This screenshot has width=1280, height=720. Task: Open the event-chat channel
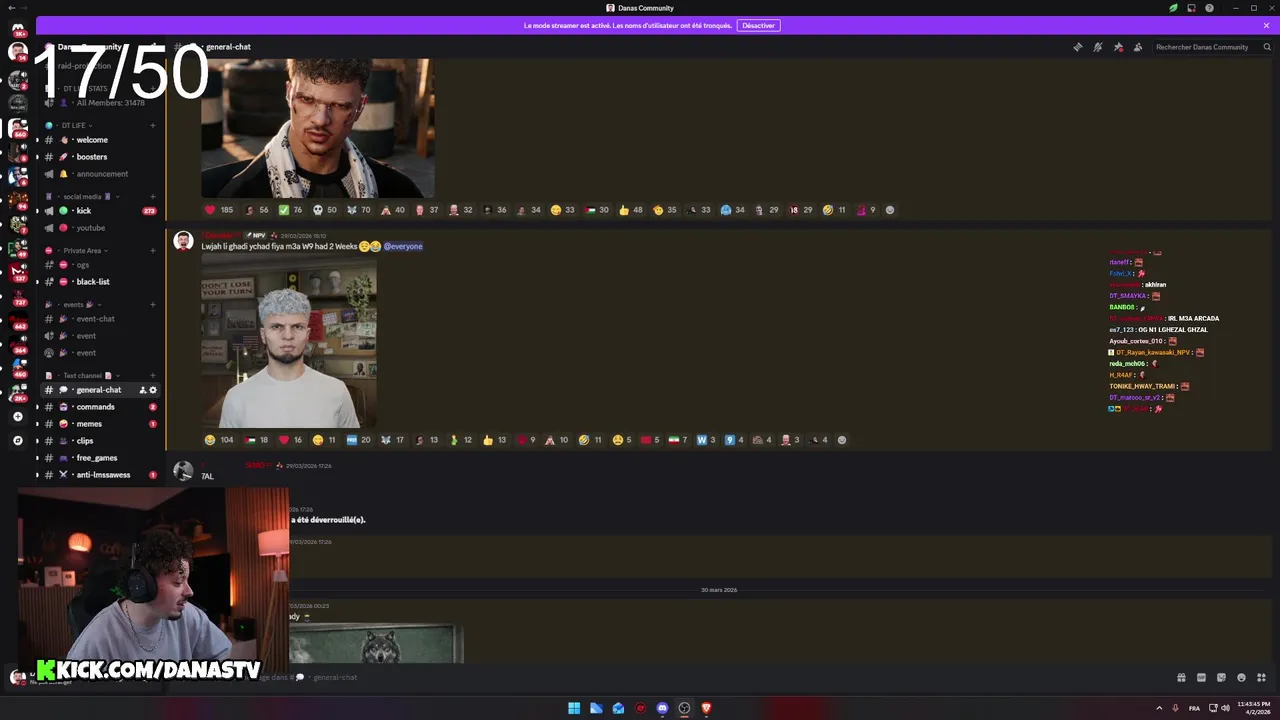tap(98, 319)
